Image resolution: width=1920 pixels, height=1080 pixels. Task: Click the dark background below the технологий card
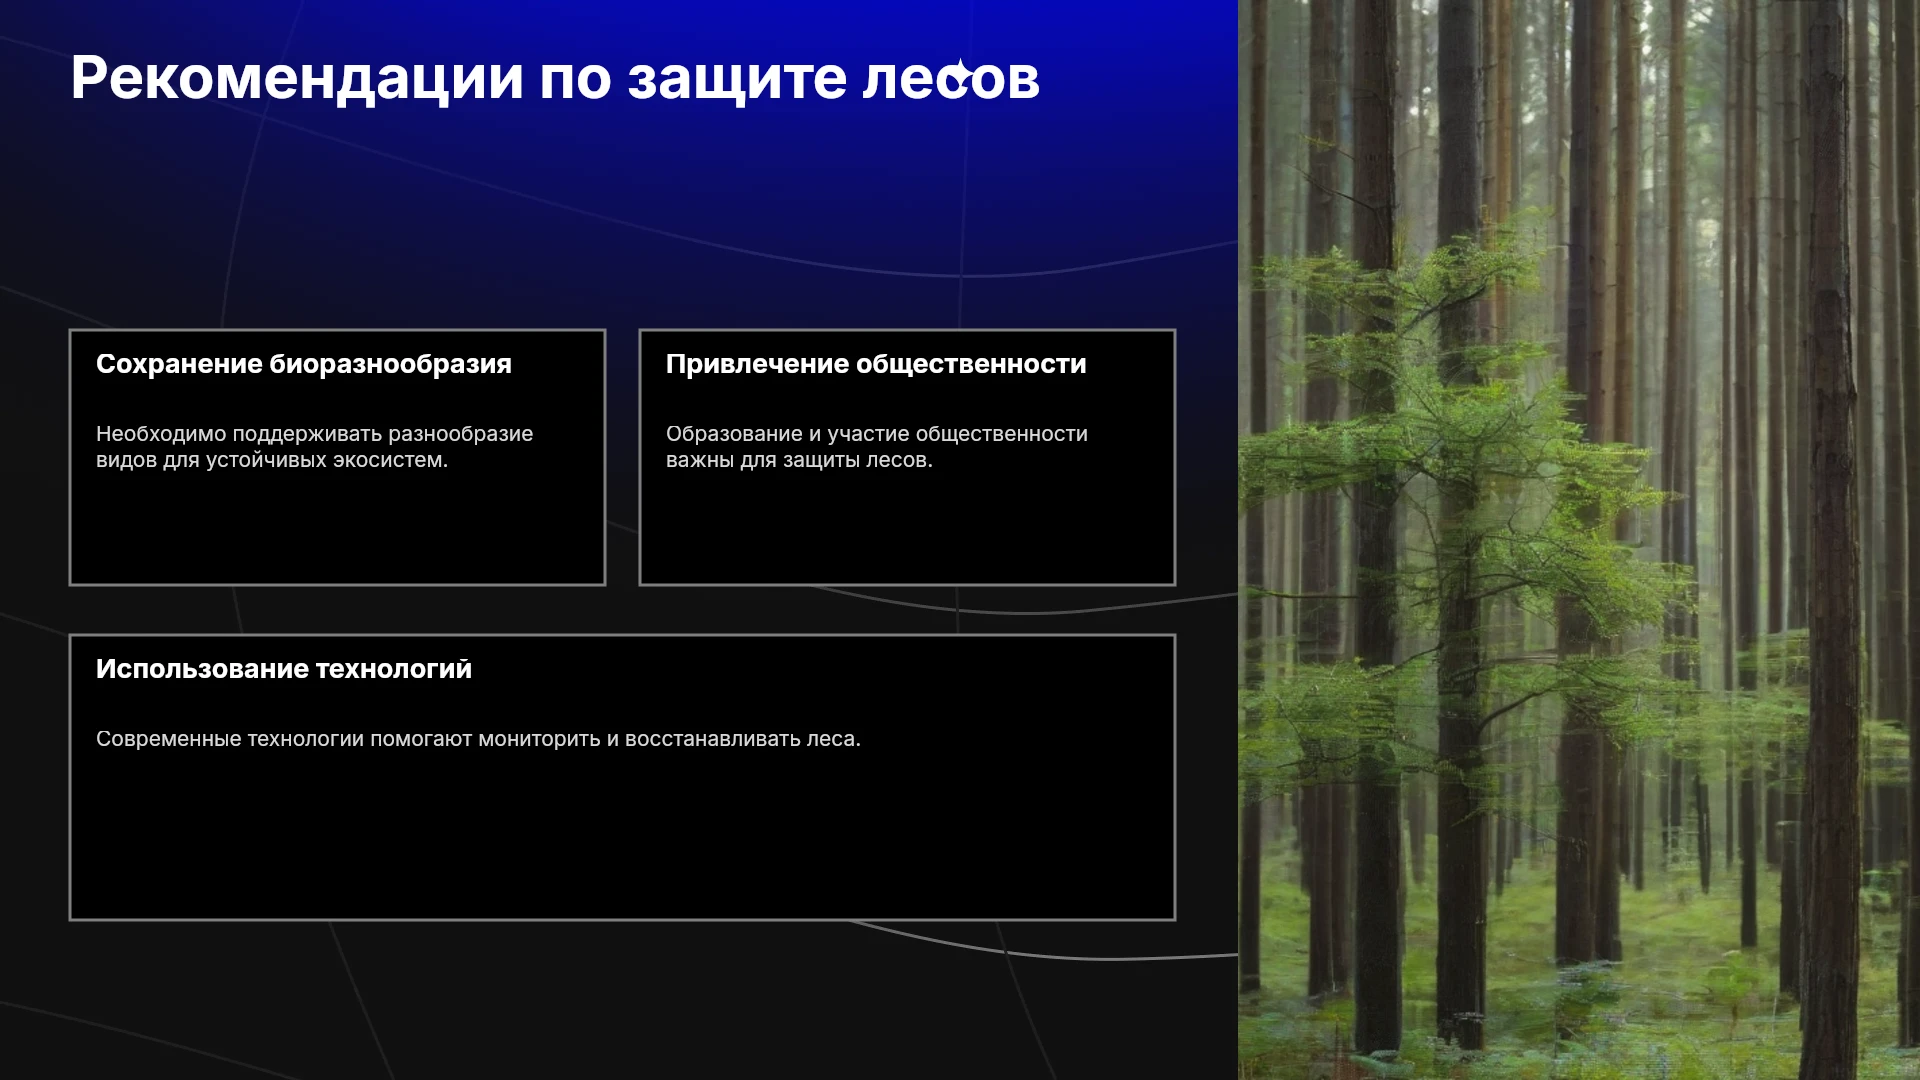click(x=620, y=1000)
